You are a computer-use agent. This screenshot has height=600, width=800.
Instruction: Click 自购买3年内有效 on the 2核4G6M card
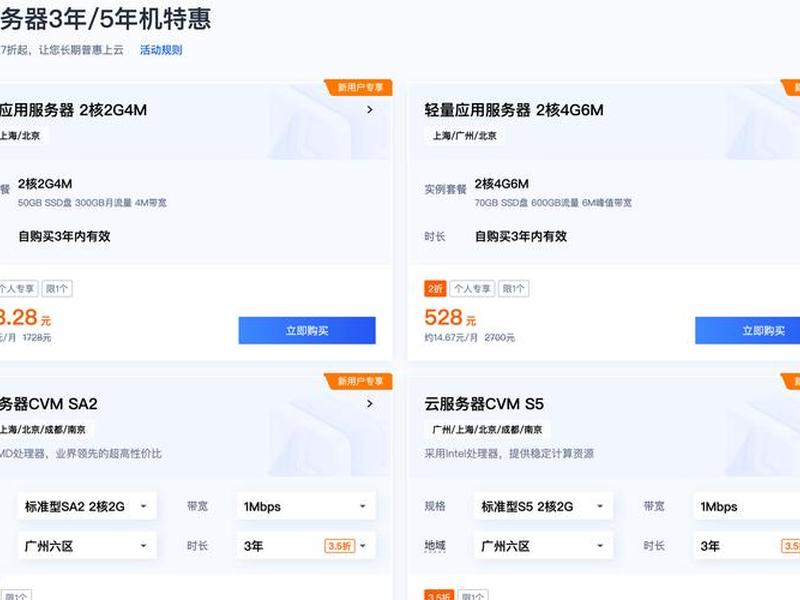pos(521,236)
